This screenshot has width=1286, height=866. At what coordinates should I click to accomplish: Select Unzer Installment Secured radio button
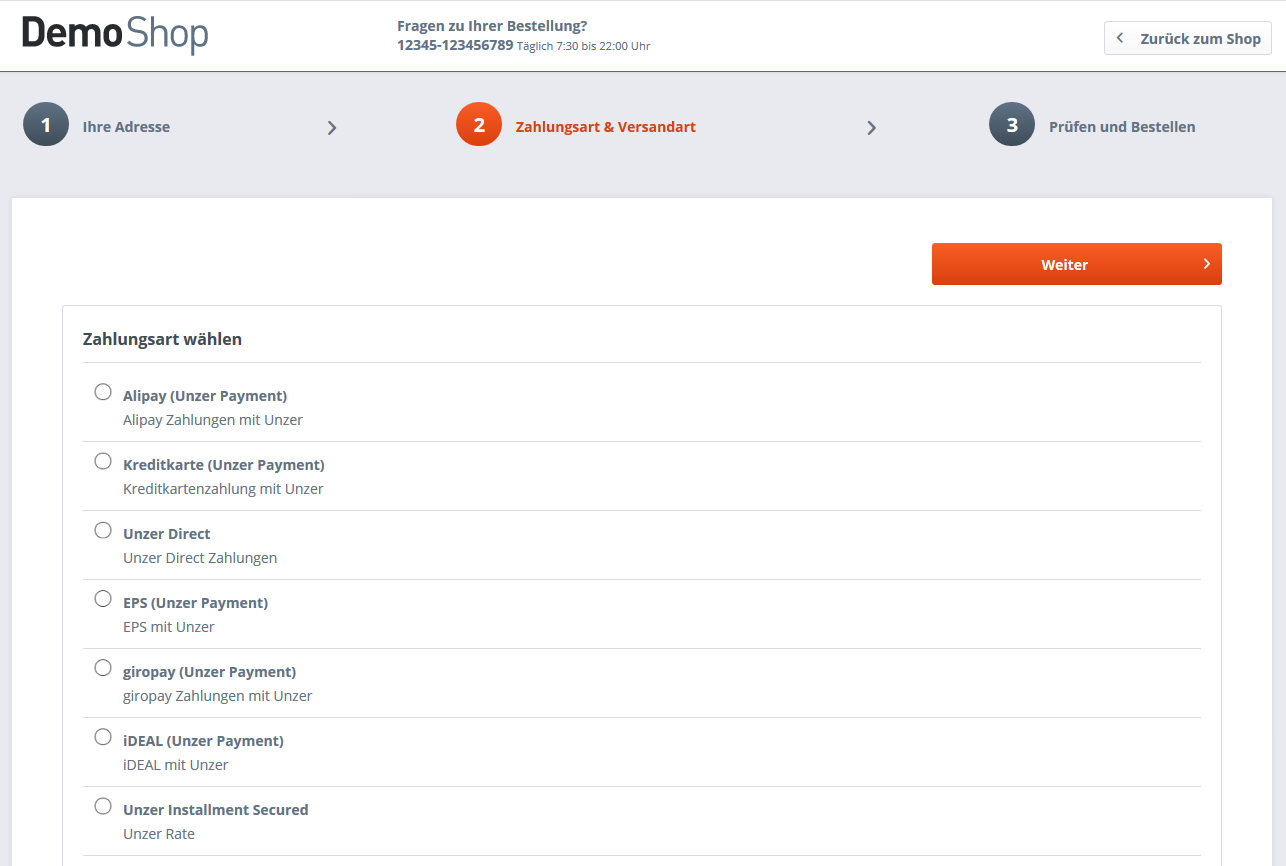pos(103,806)
